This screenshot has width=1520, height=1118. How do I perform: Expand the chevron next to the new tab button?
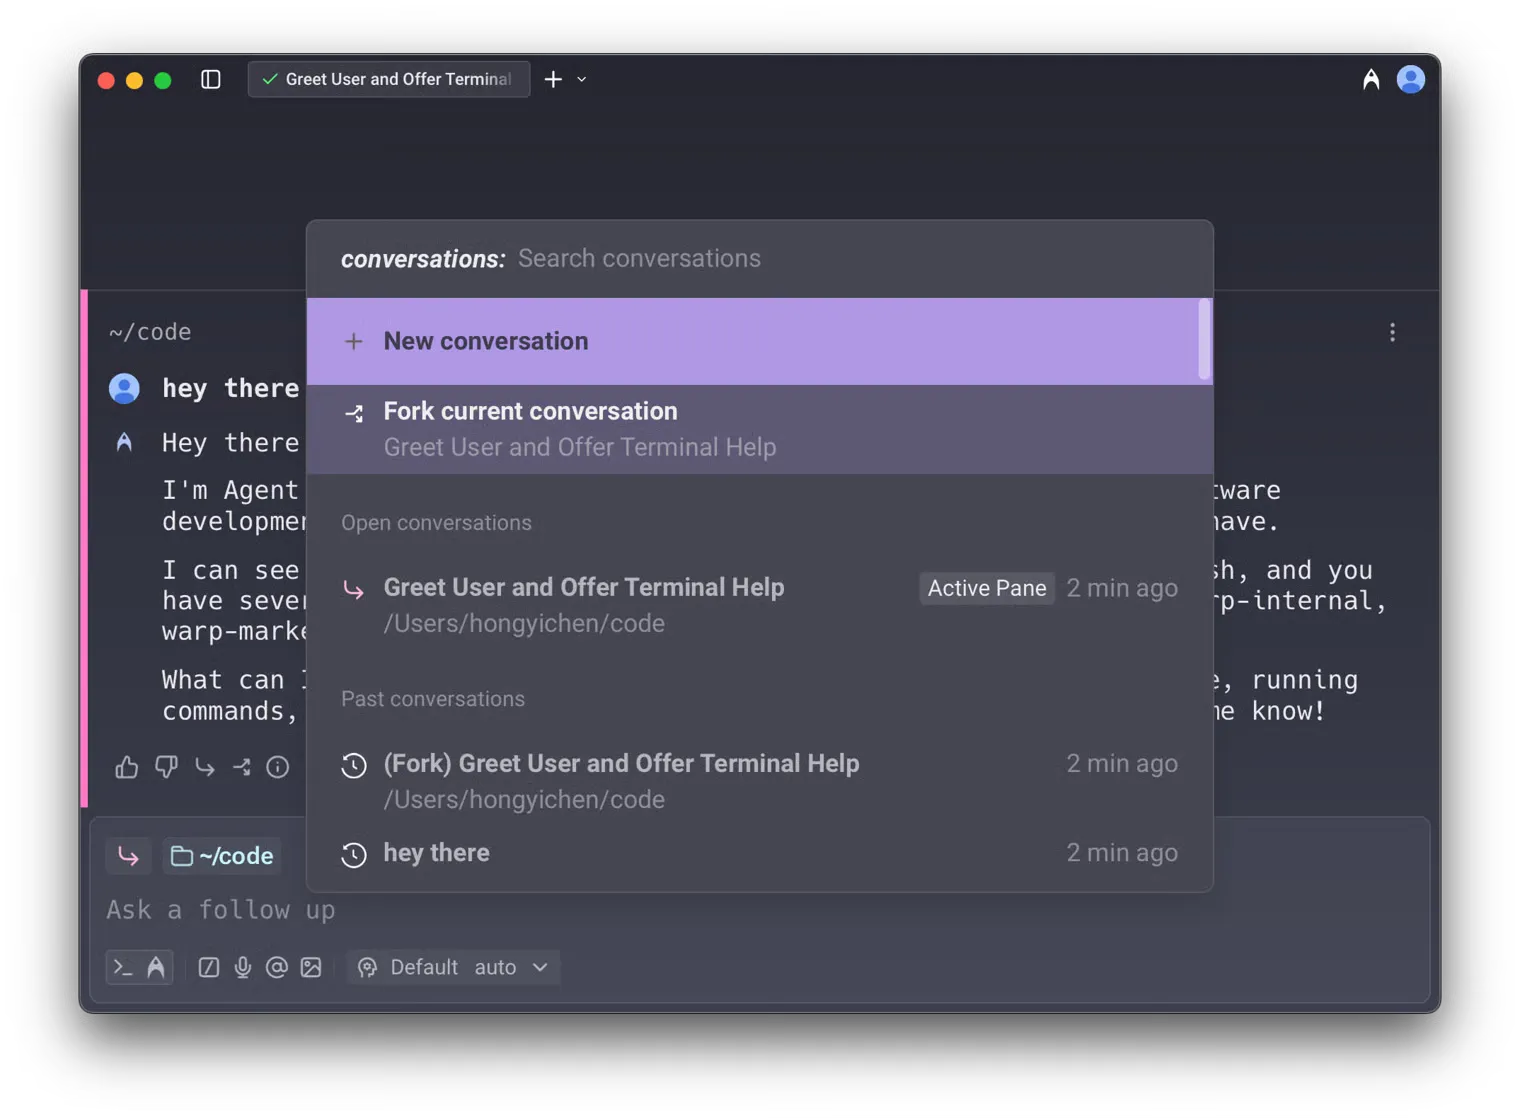point(581,79)
